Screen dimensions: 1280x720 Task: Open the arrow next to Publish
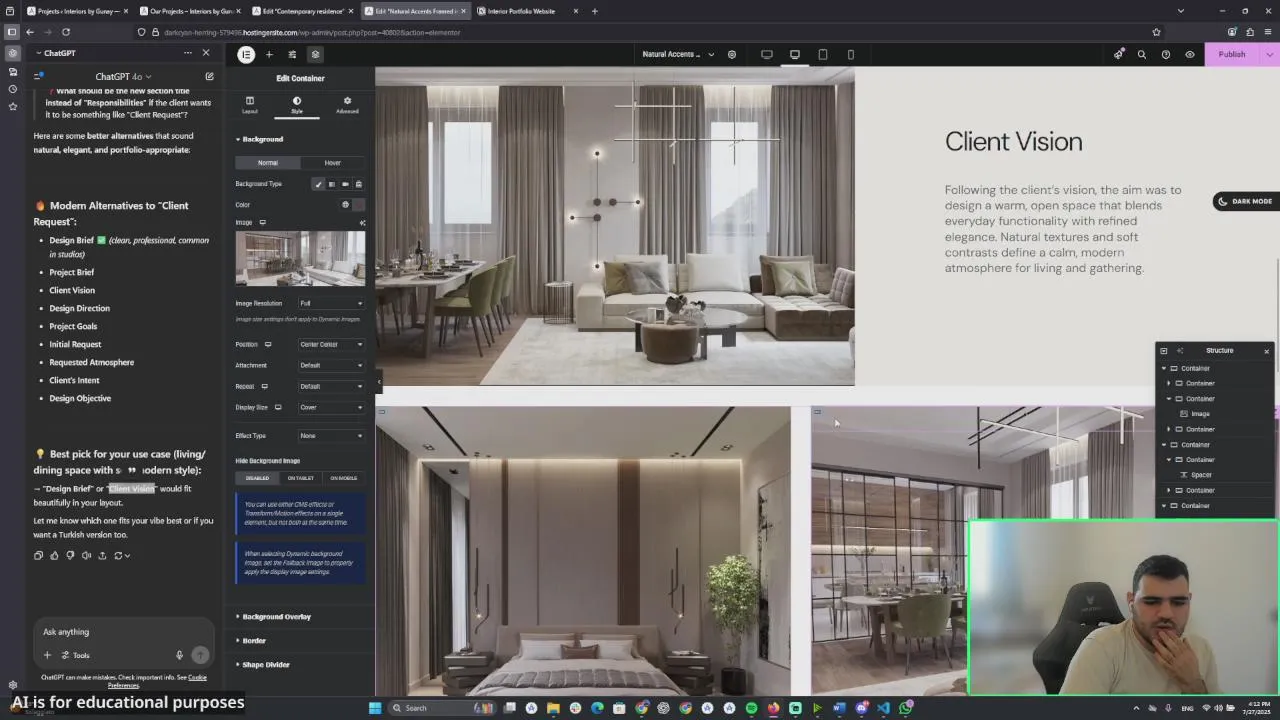[1270, 54]
